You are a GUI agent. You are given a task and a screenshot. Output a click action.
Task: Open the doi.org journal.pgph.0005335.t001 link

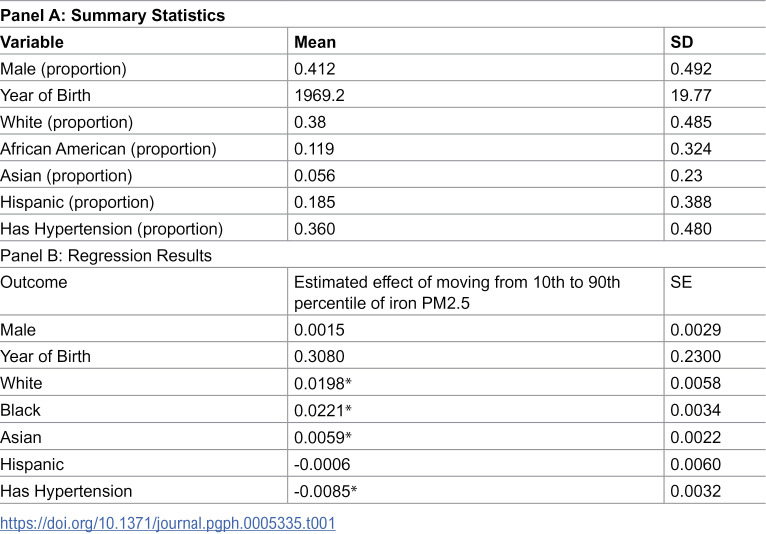pos(168,523)
